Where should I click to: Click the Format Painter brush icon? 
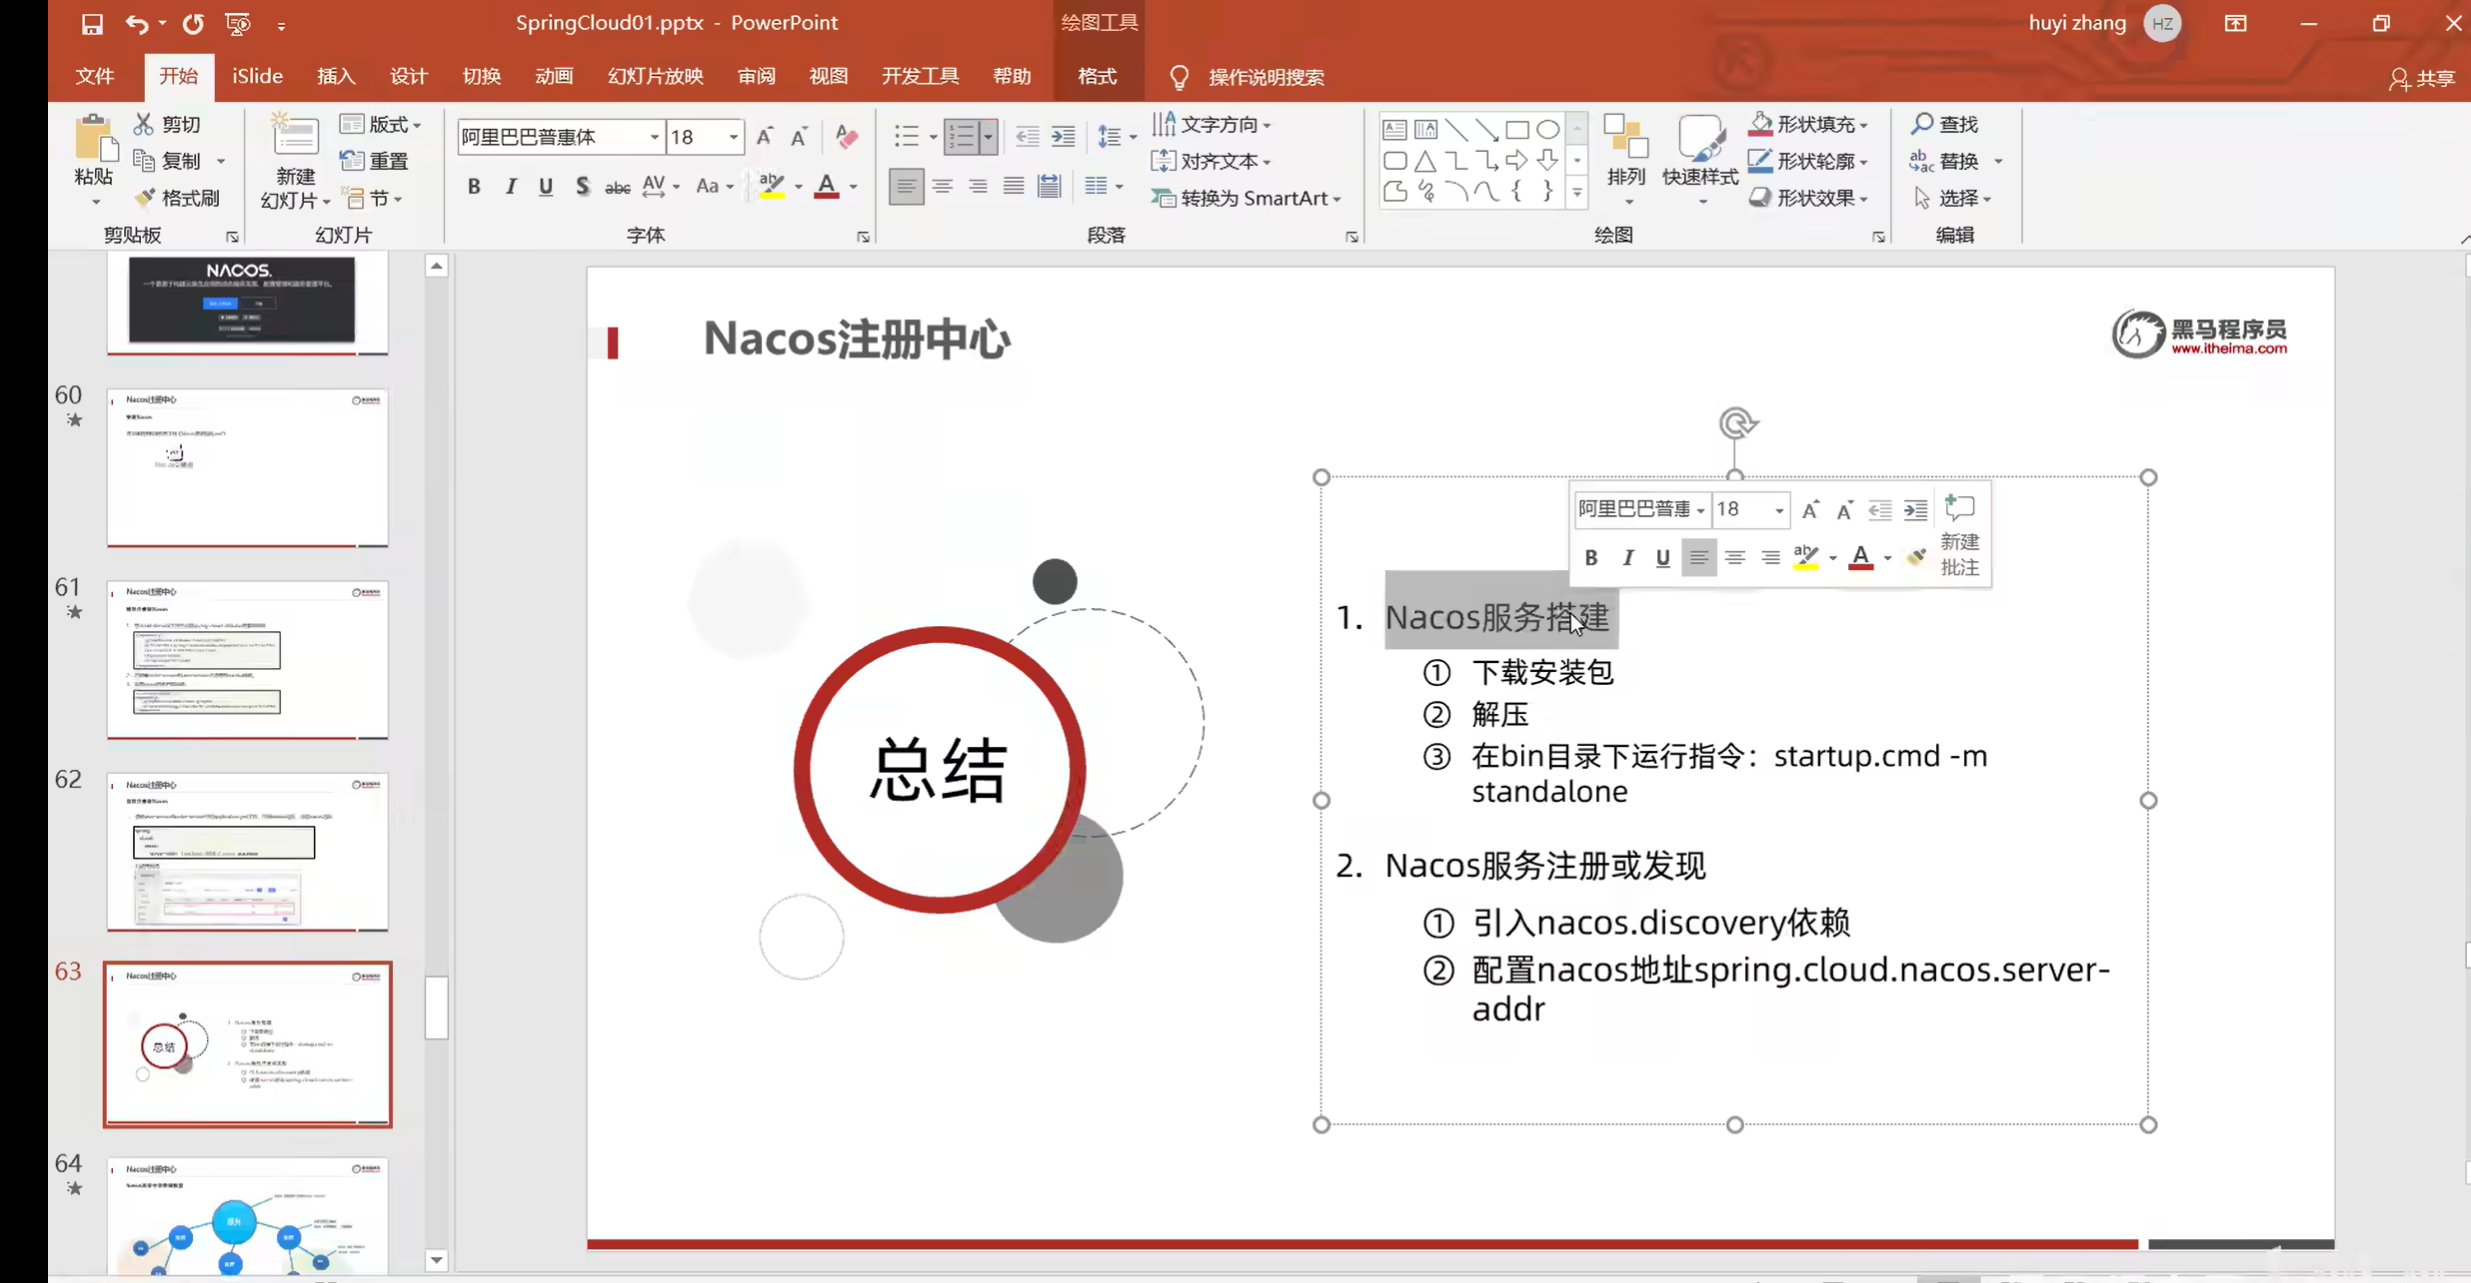point(146,198)
